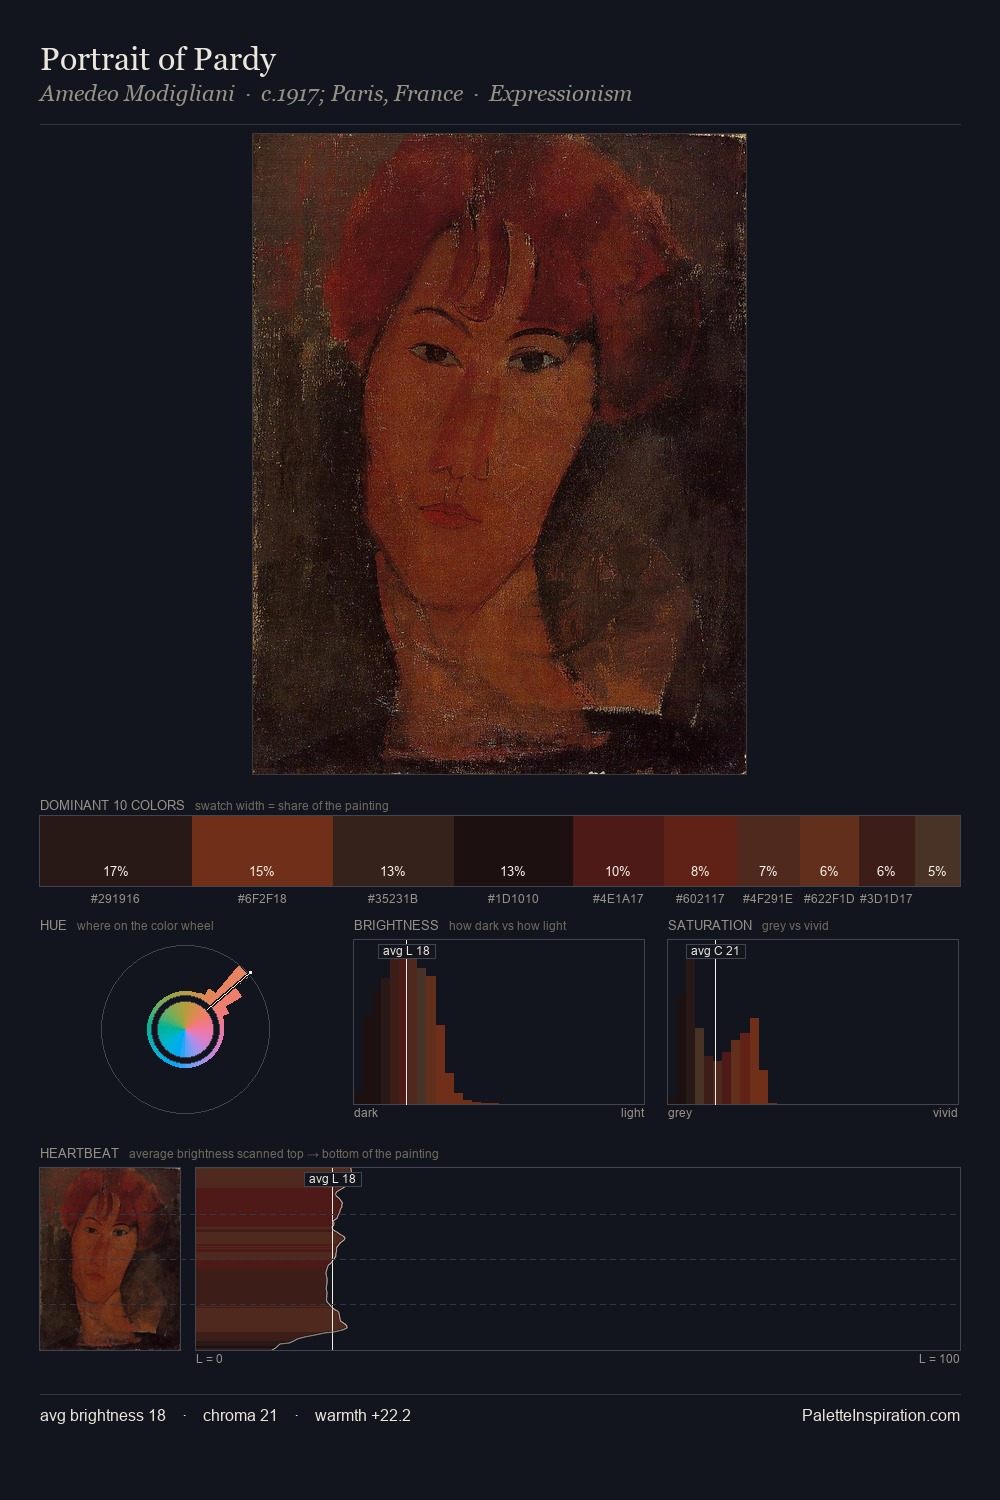Viewport: 1000px width, 1500px height.
Task: Open the PaletteInspiration.com link
Action: tap(881, 1416)
